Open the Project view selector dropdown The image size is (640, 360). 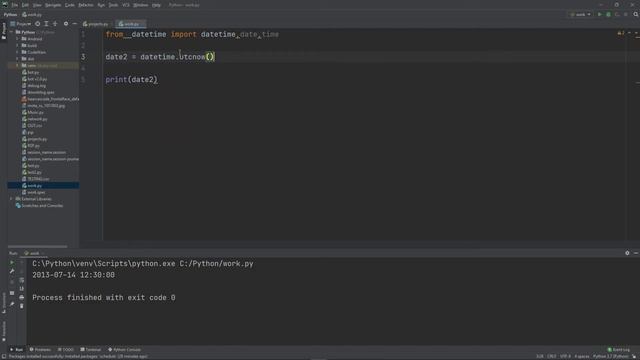click(x=21, y=24)
